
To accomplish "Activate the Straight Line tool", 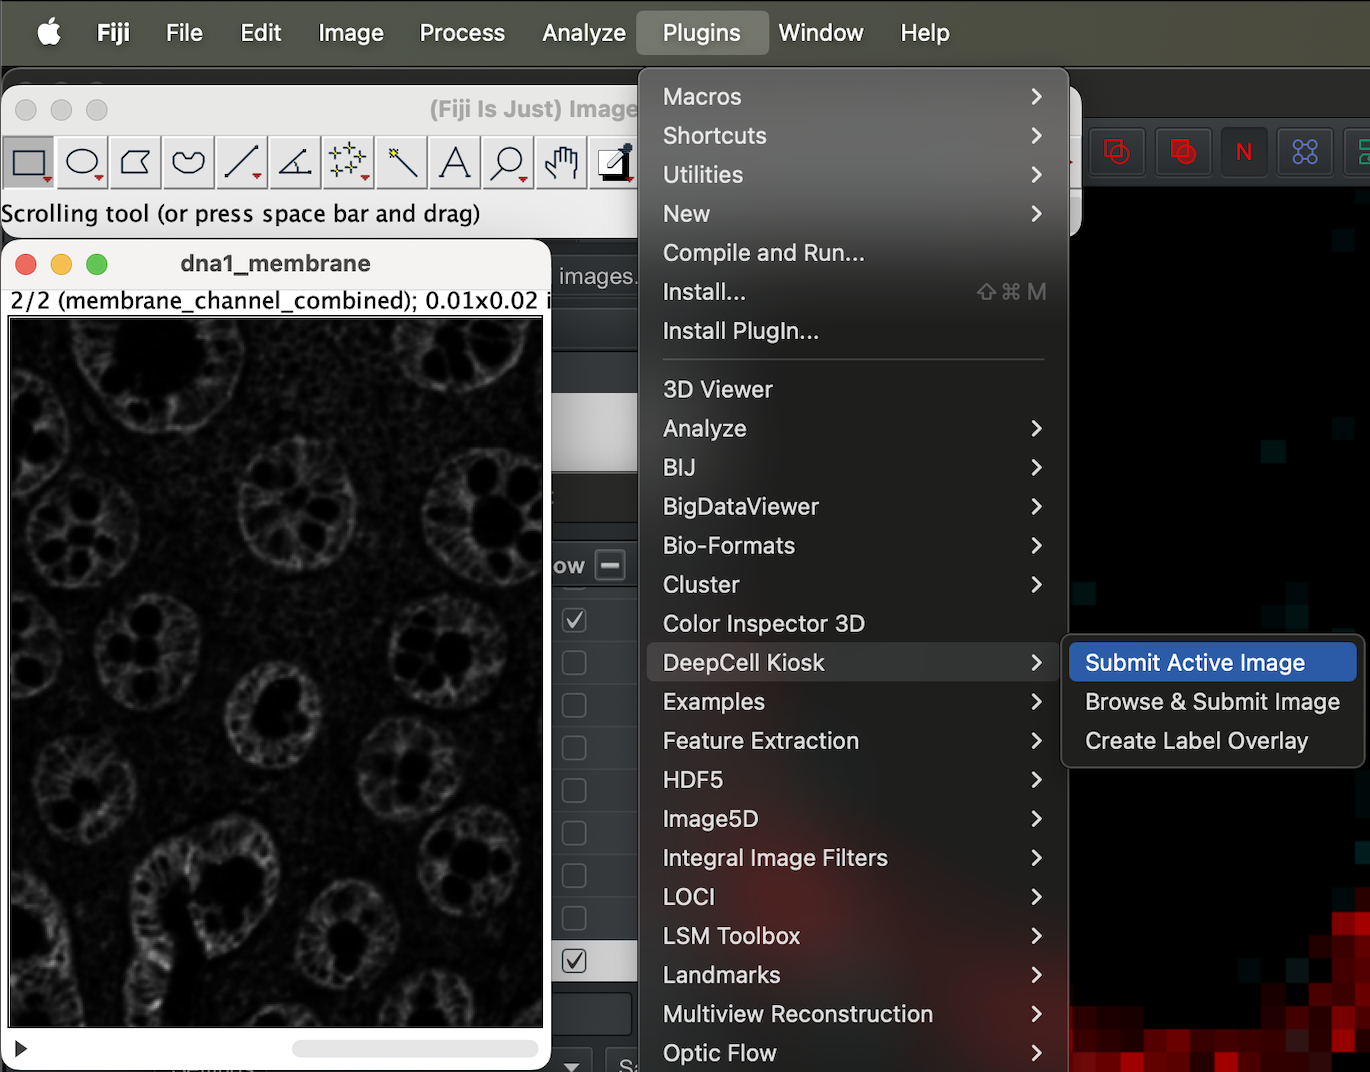I will (x=242, y=162).
